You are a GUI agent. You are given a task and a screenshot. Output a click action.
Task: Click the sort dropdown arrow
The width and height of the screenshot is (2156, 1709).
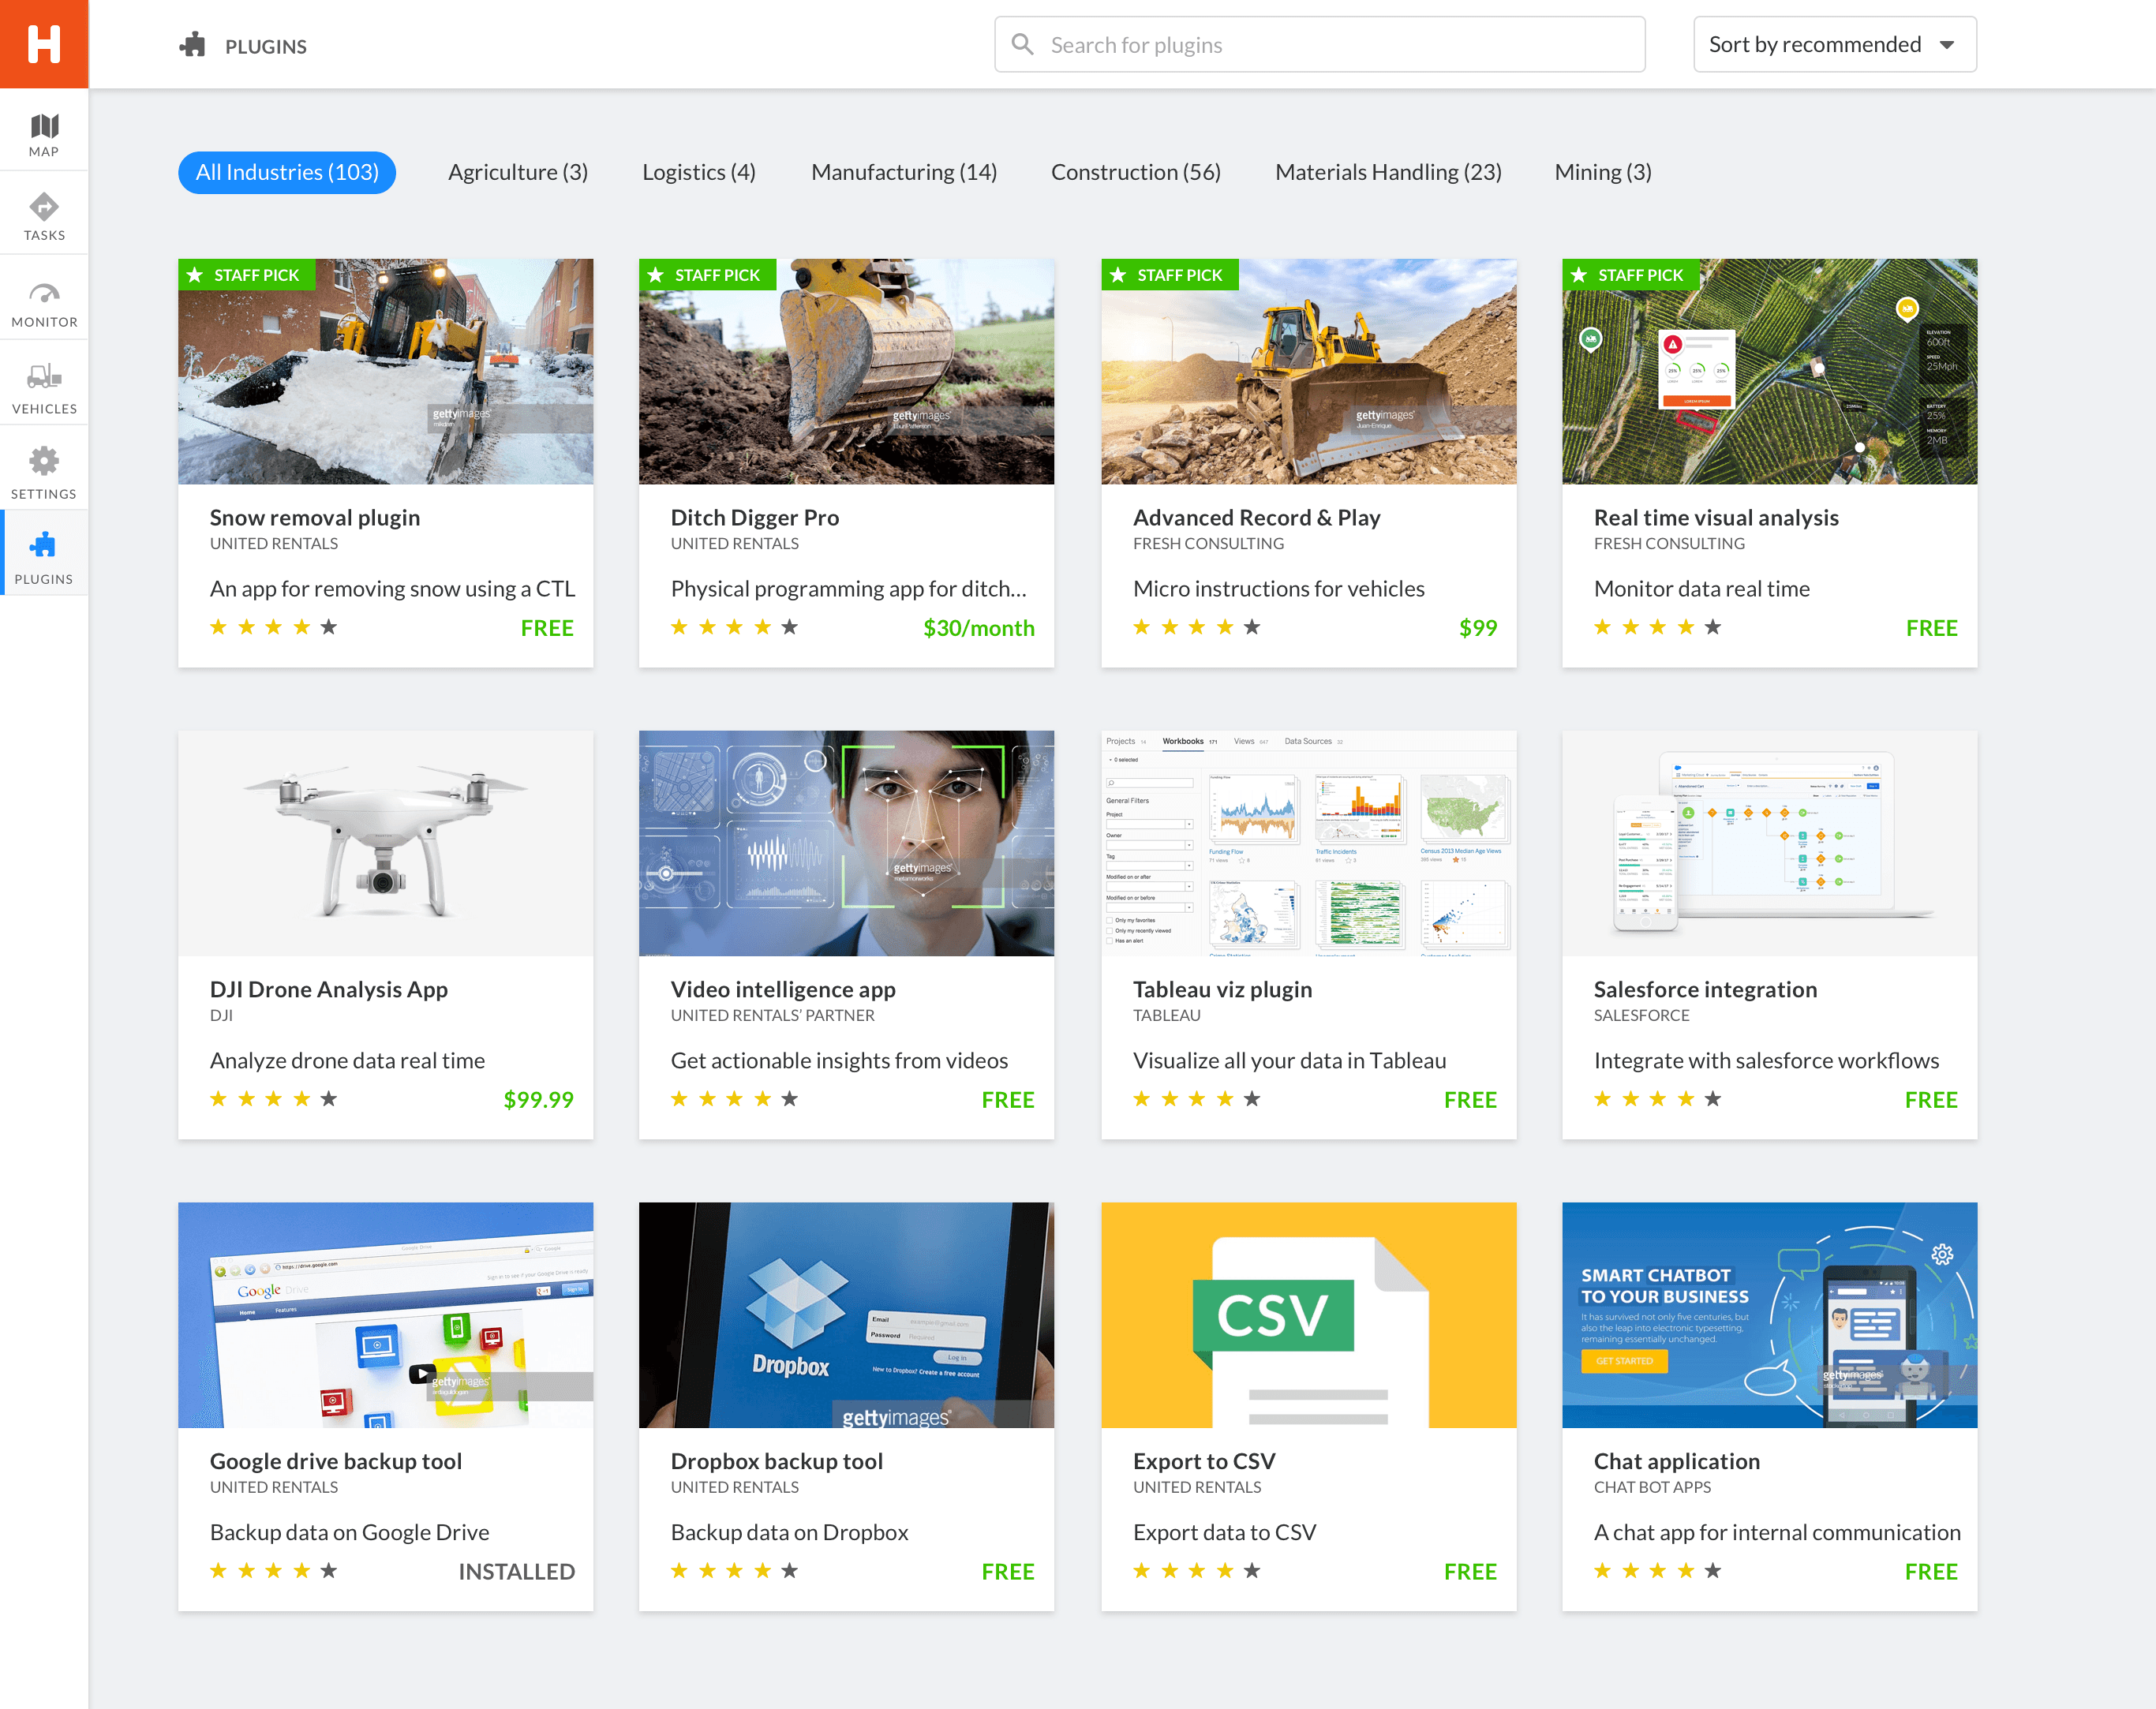coord(1946,45)
